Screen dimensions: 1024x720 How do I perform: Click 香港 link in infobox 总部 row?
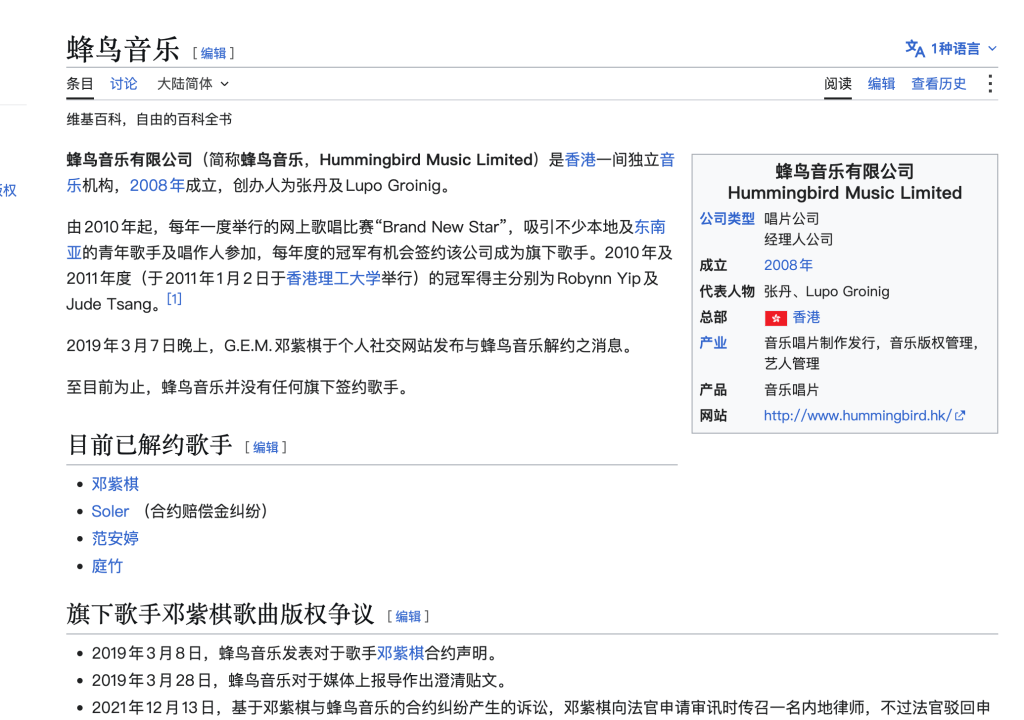tap(807, 318)
